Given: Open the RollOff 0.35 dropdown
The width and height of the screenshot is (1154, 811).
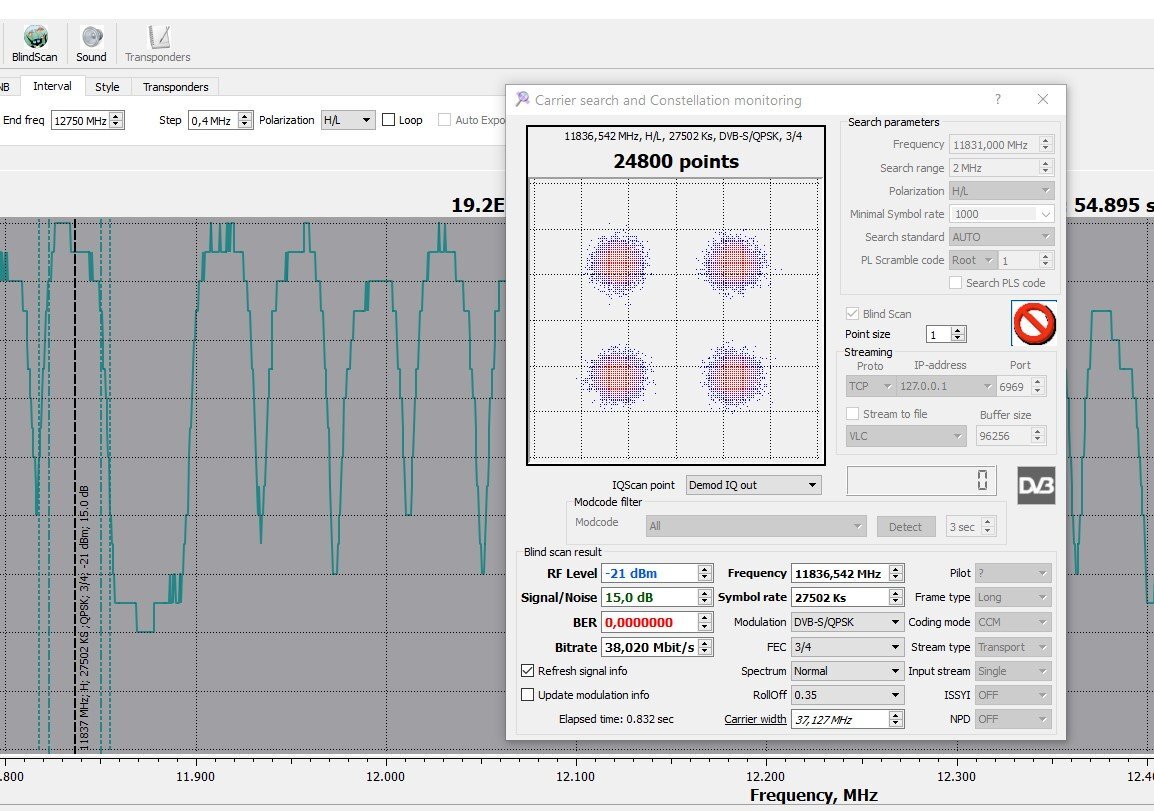Looking at the screenshot, I should pyautogui.click(x=847, y=695).
